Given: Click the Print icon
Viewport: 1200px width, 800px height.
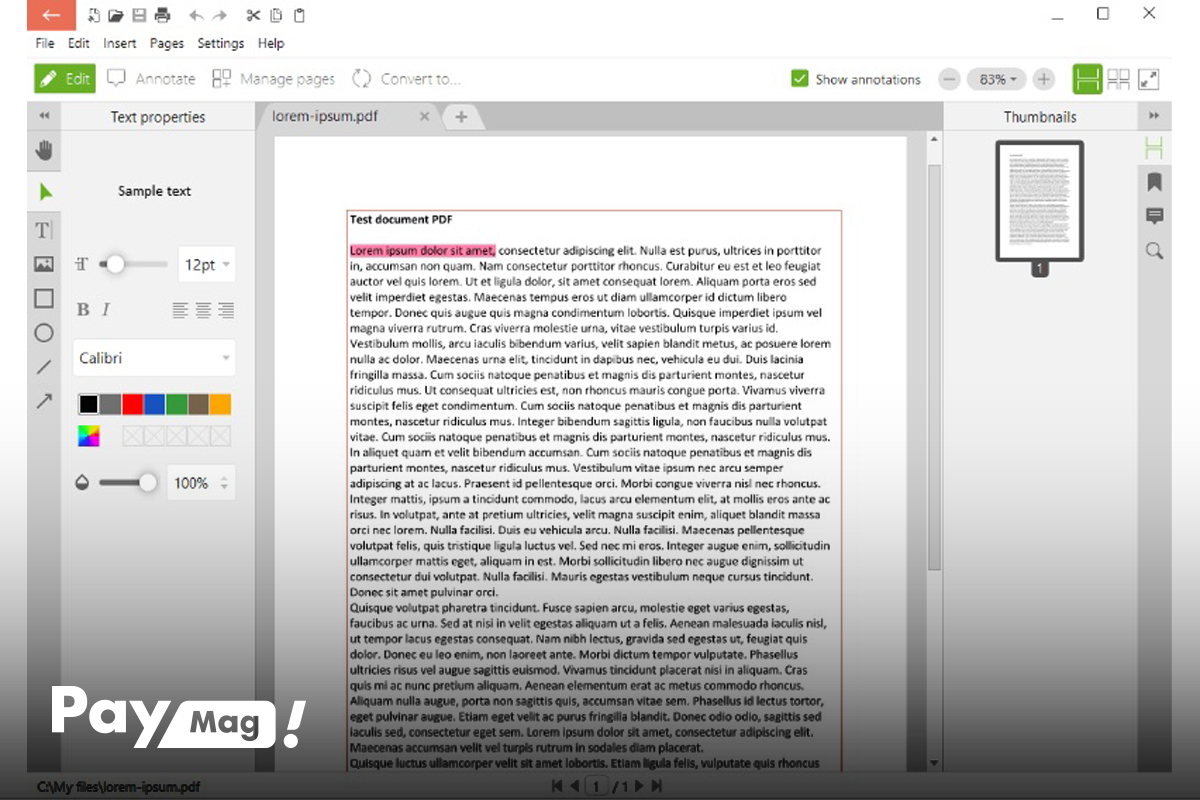Looking at the screenshot, I should coord(164,15).
